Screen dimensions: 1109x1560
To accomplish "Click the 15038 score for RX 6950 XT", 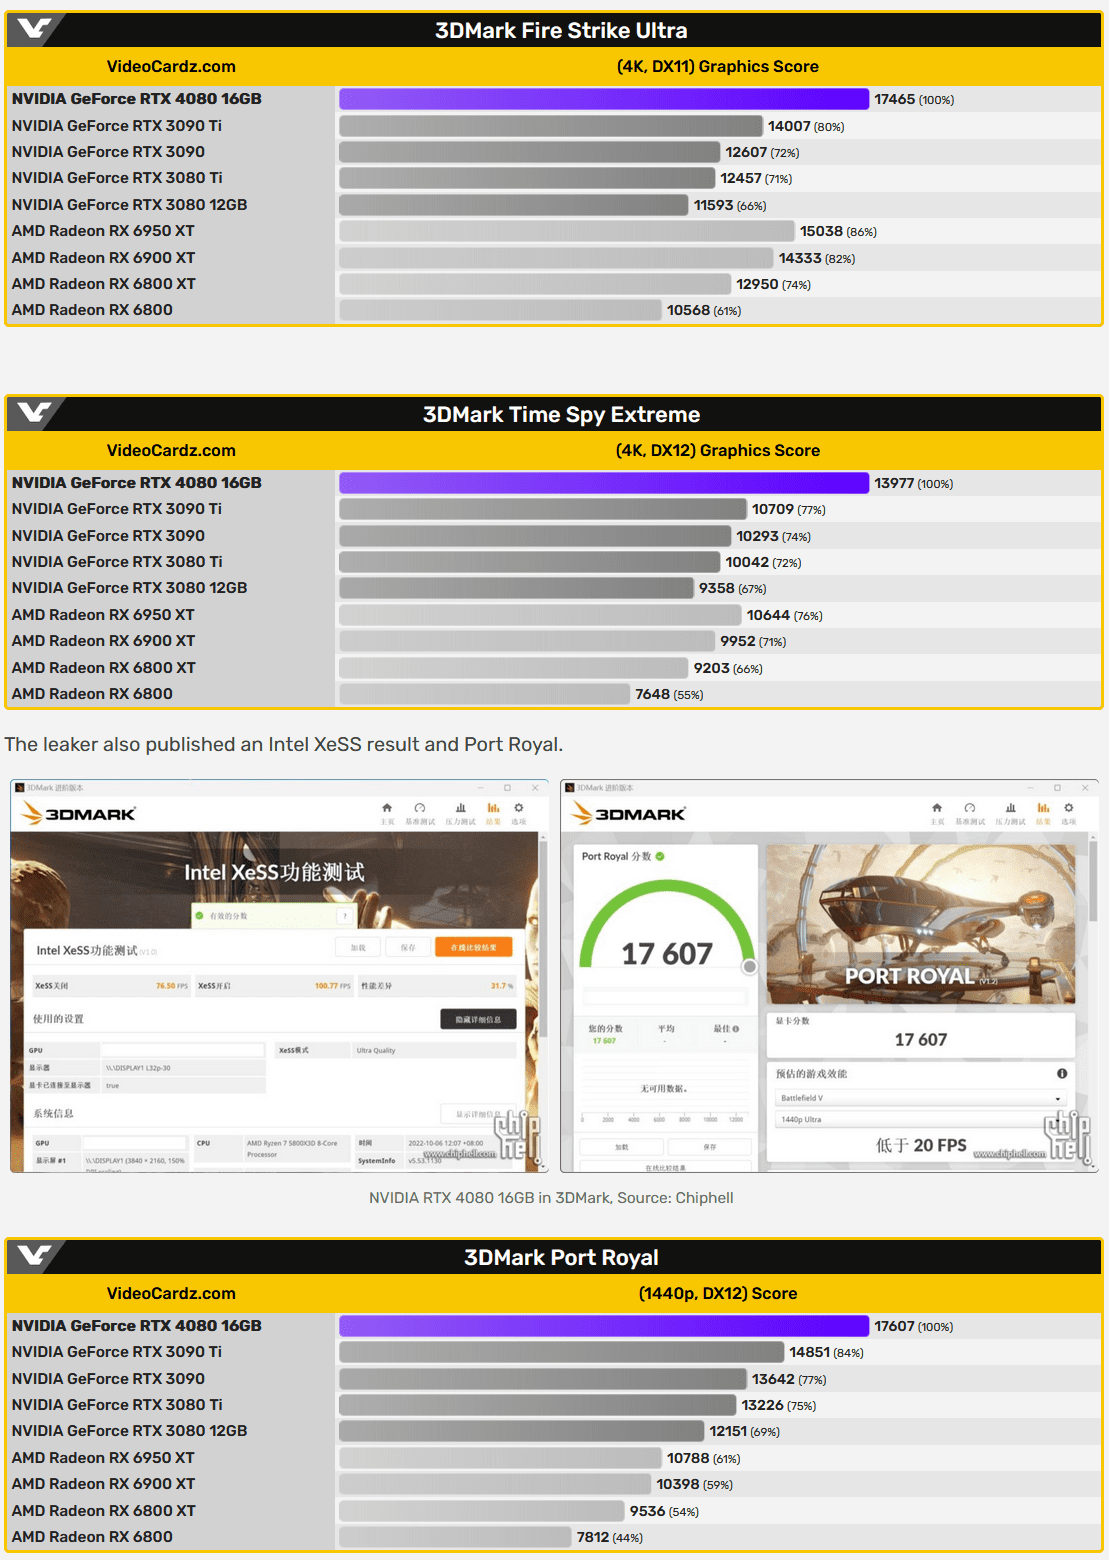I will pyautogui.click(x=821, y=231).
